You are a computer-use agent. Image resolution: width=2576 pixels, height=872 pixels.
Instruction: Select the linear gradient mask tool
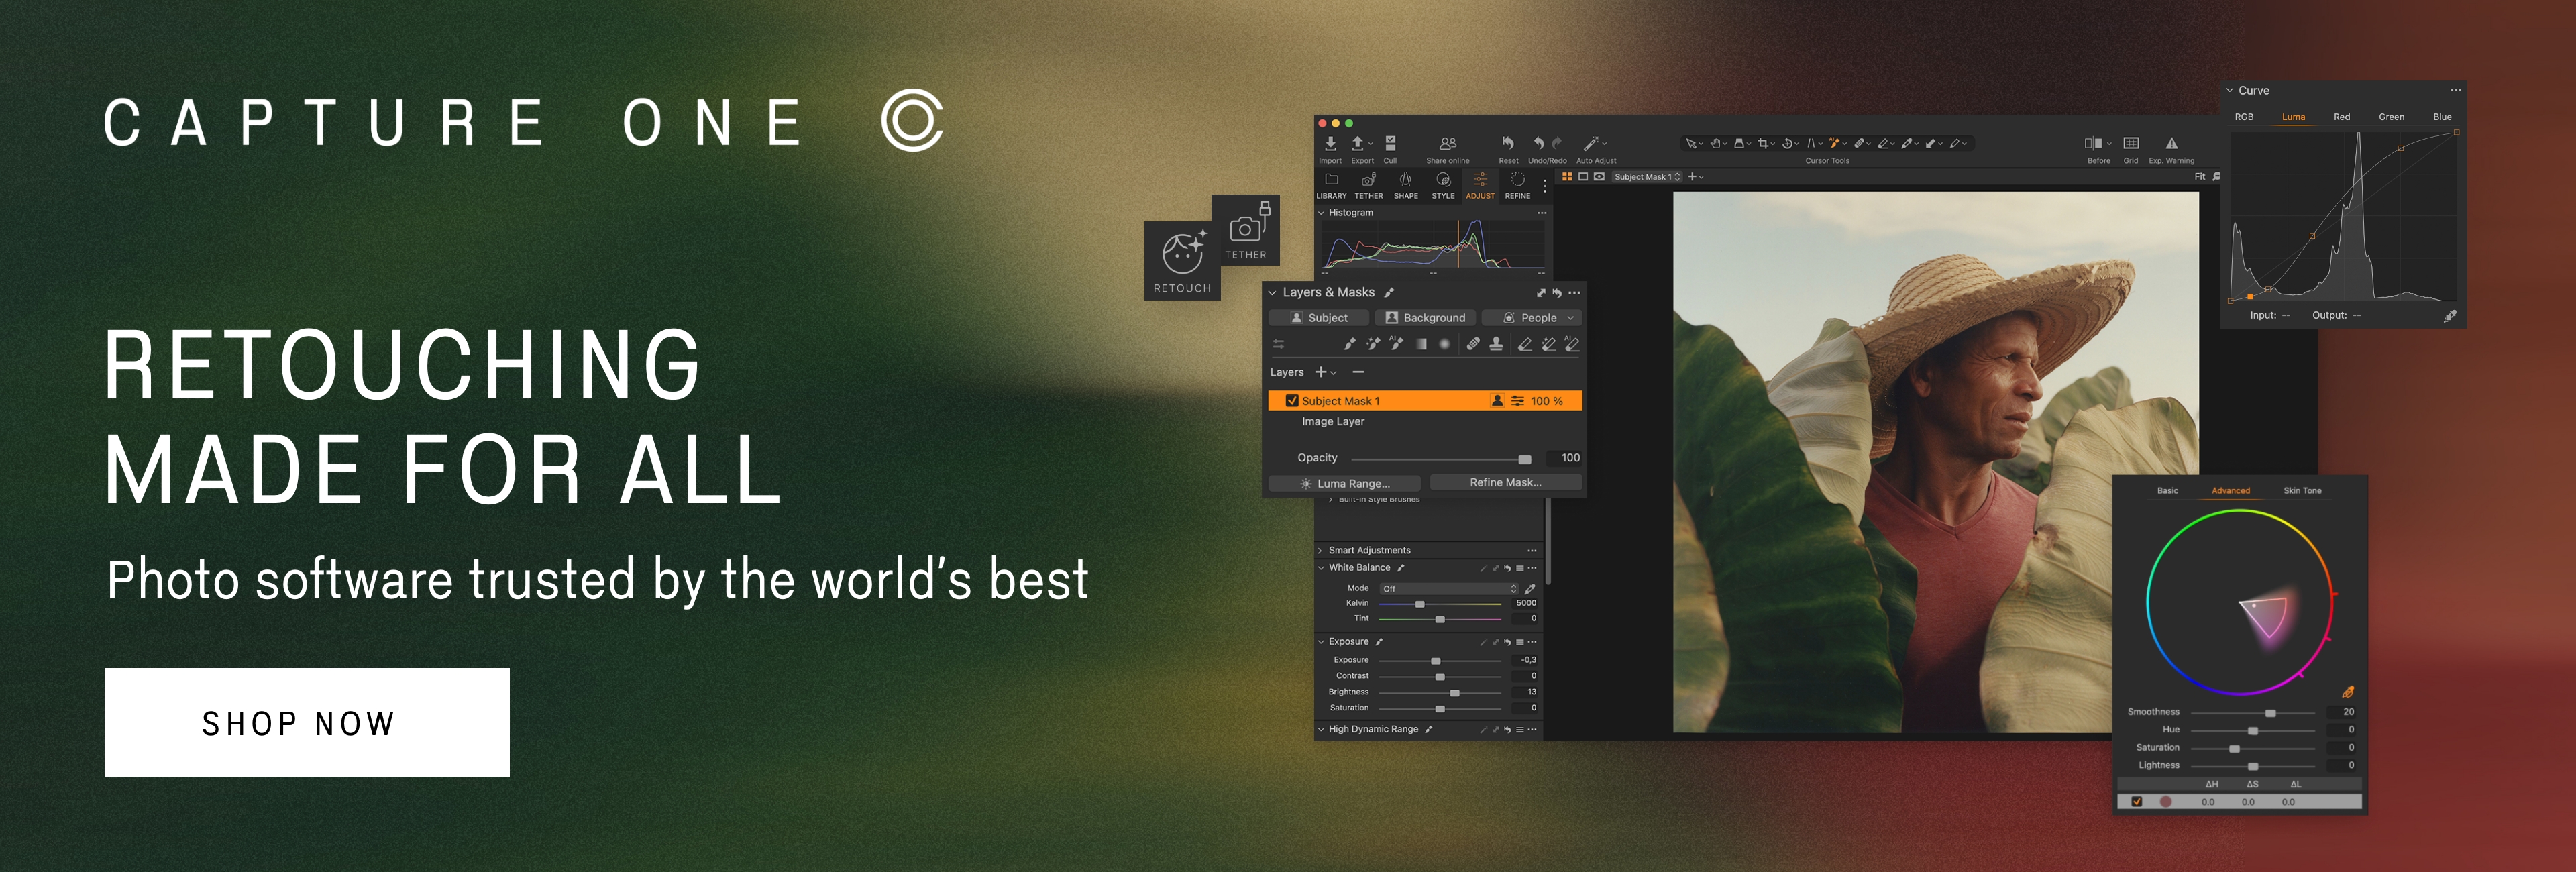1421,344
